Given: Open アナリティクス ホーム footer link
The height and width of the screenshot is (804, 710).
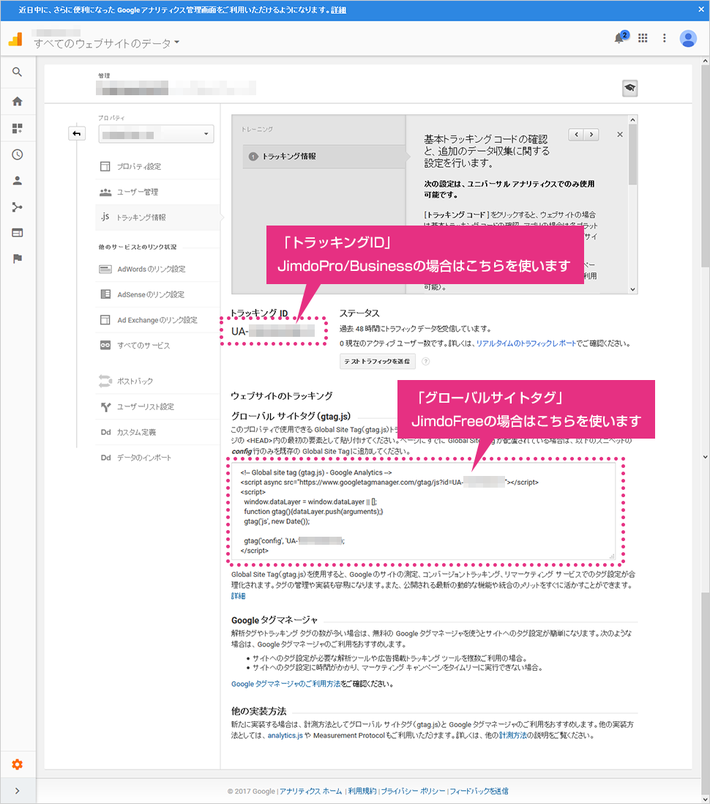Looking at the screenshot, I should [x=311, y=791].
